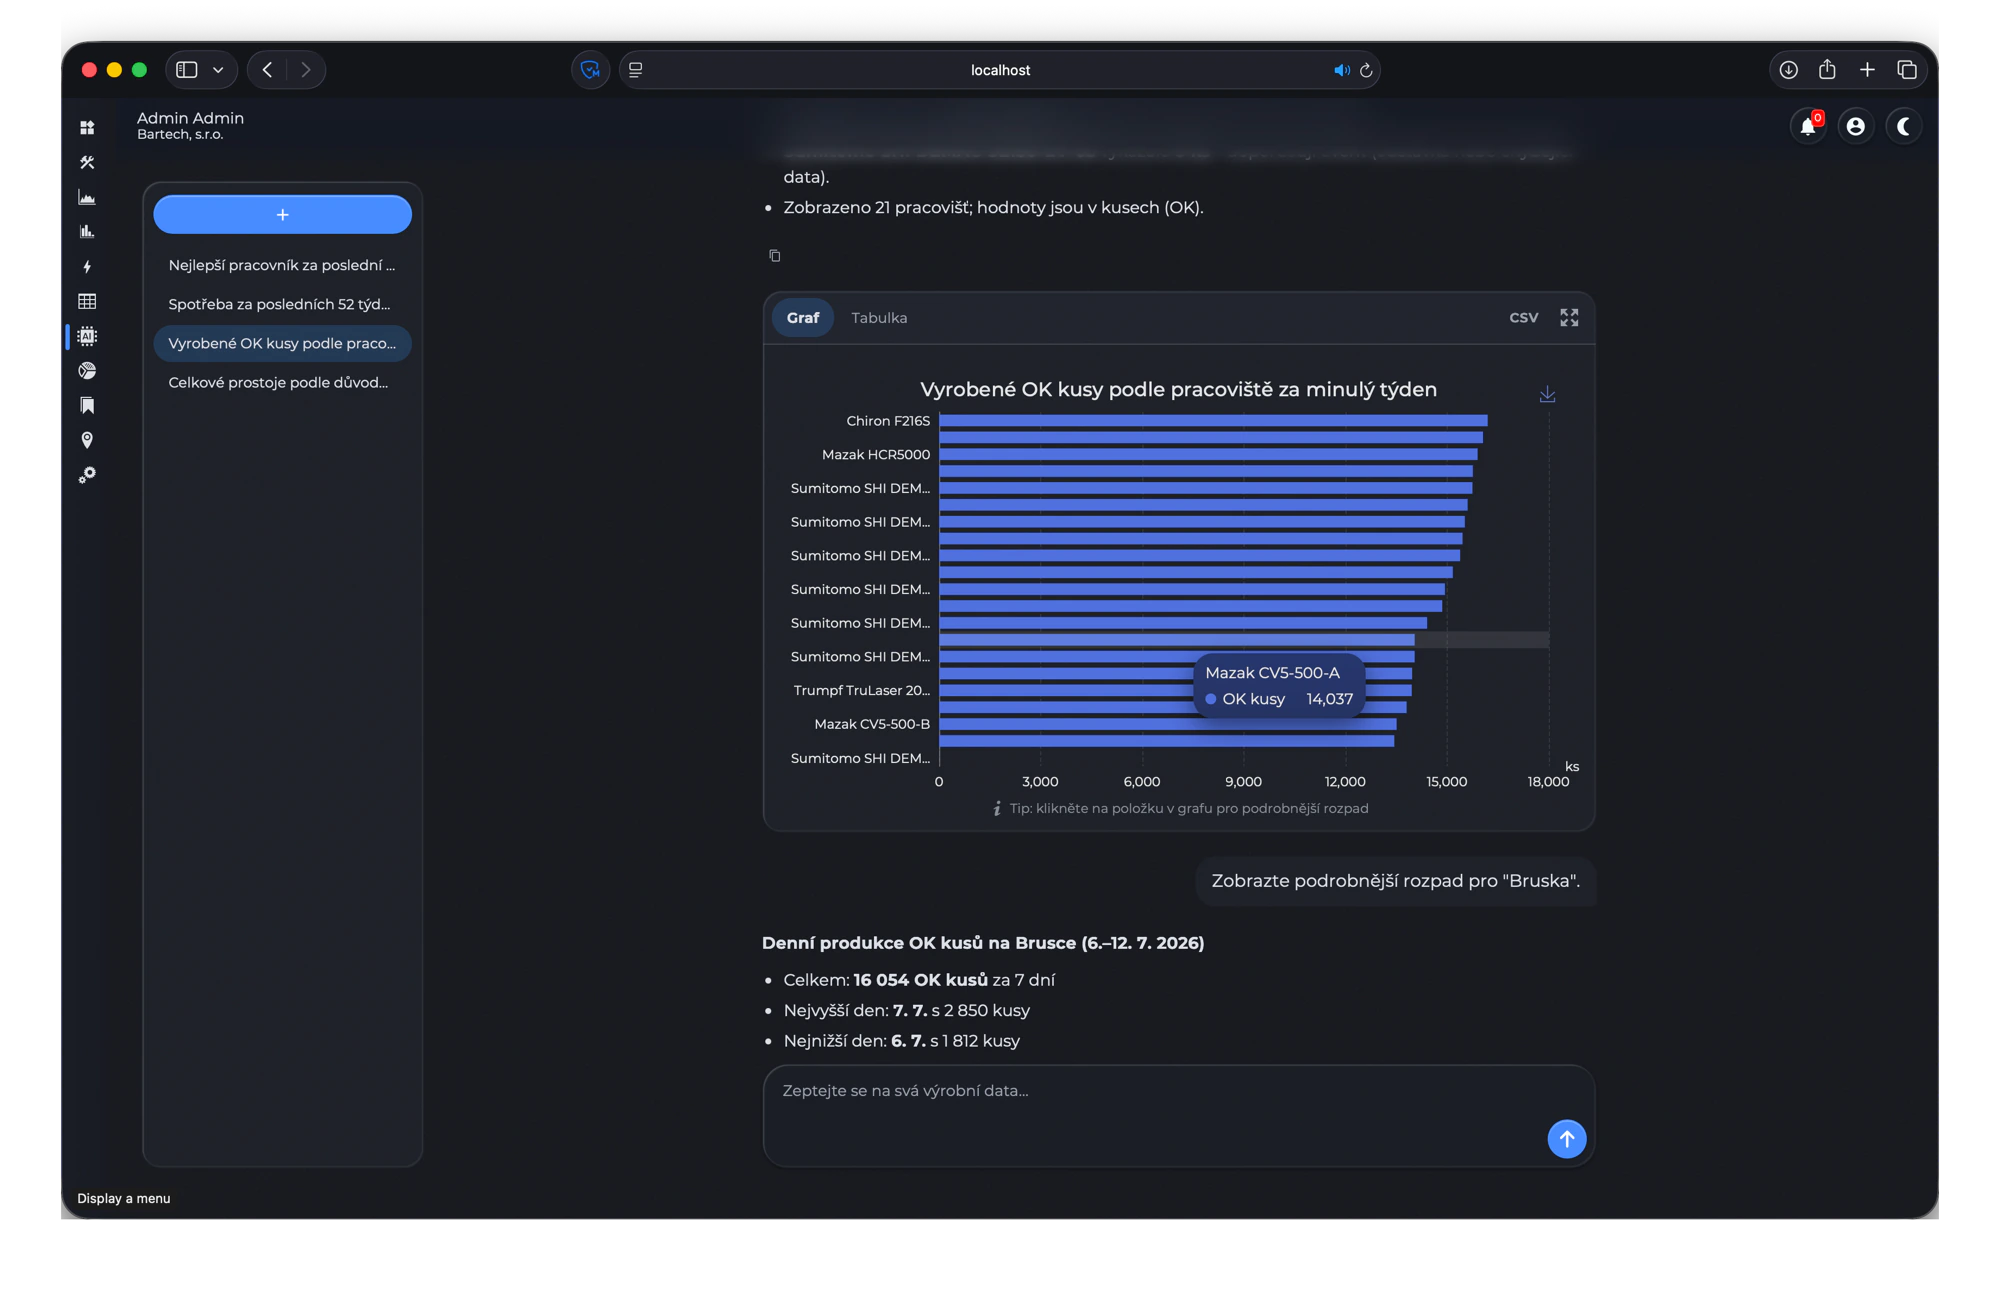Start a new chat with the plus button
Screen dimensions: 2000x1300
282,214
